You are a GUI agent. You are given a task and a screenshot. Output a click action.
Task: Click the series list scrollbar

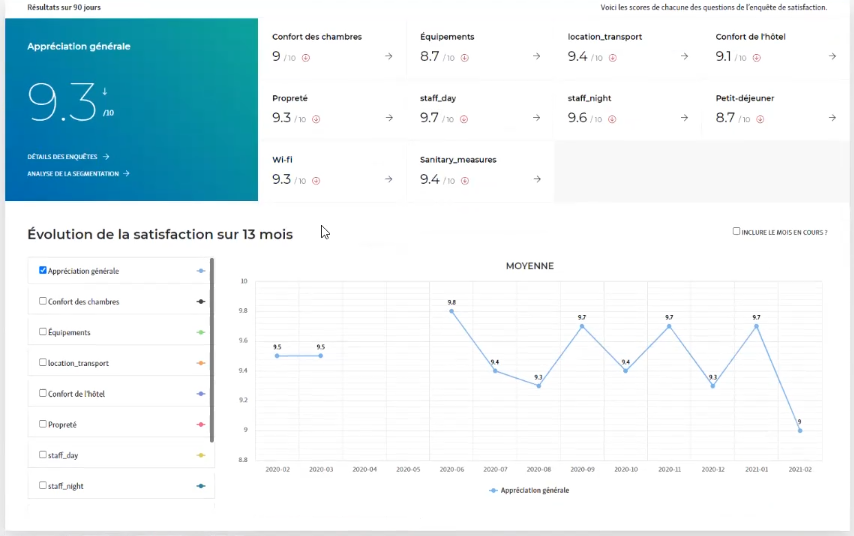point(211,350)
